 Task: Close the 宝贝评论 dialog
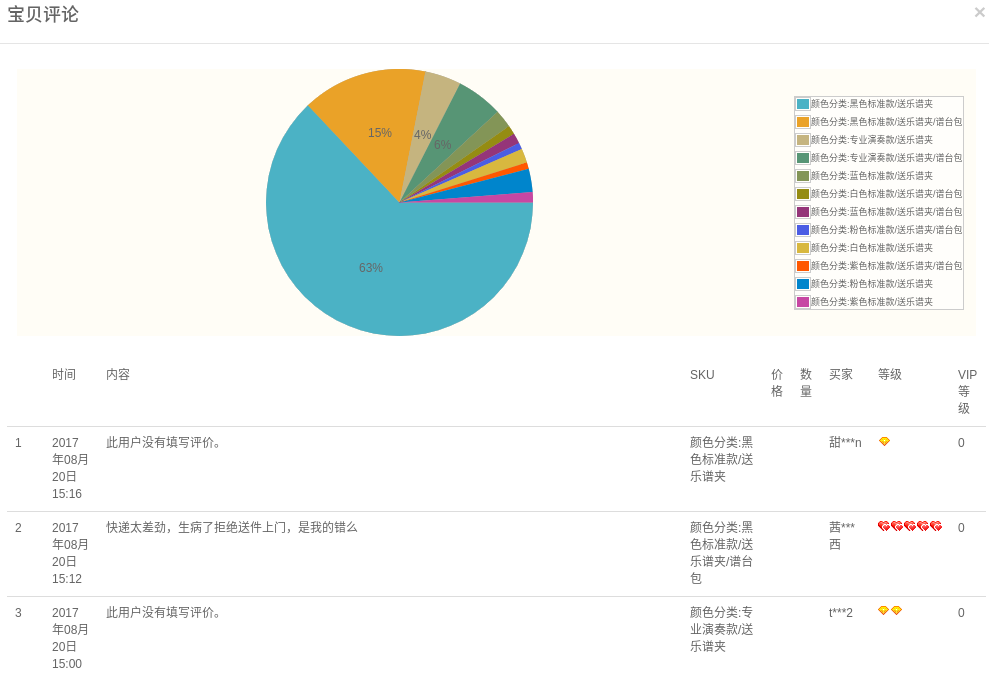click(x=980, y=12)
